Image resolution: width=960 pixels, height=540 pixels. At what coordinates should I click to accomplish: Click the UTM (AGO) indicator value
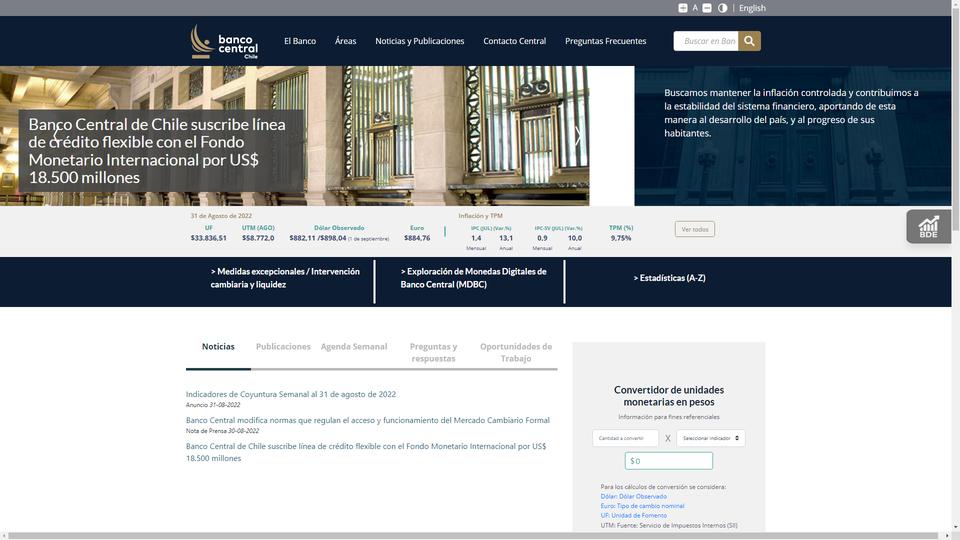click(258, 238)
